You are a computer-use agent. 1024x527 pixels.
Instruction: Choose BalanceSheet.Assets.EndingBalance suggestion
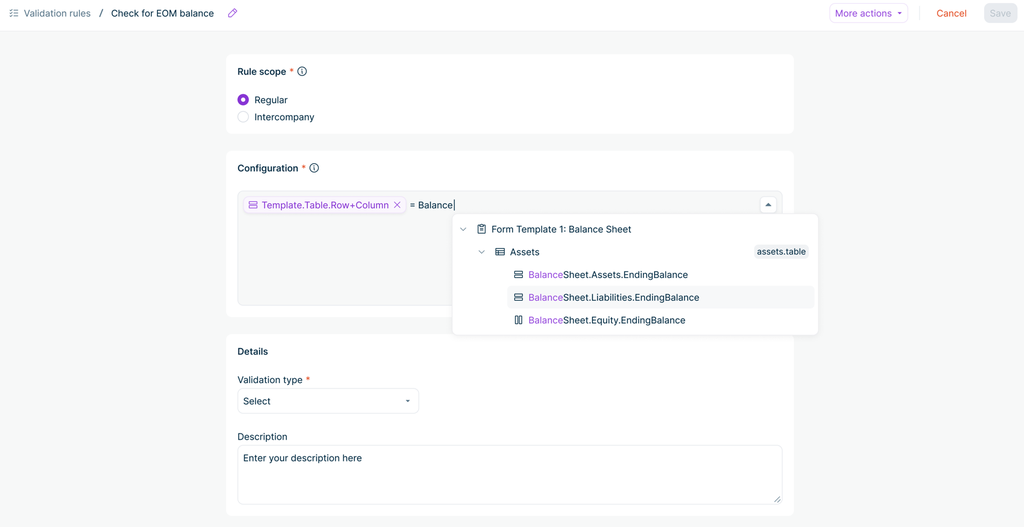(607, 275)
